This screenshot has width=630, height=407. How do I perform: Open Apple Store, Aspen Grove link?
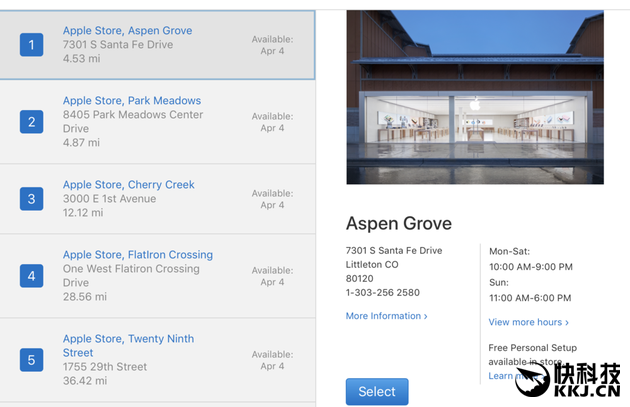coord(127,31)
